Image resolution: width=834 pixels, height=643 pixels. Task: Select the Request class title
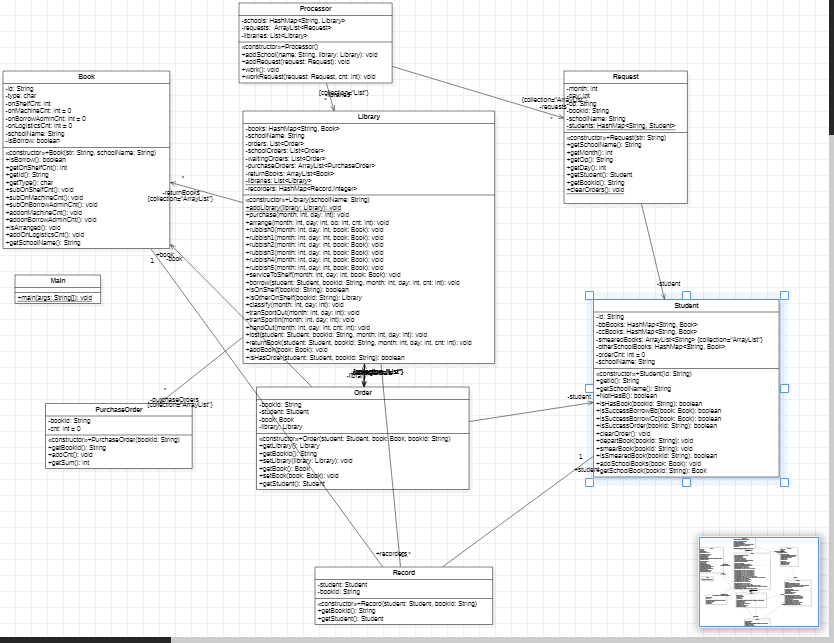[625, 76]
